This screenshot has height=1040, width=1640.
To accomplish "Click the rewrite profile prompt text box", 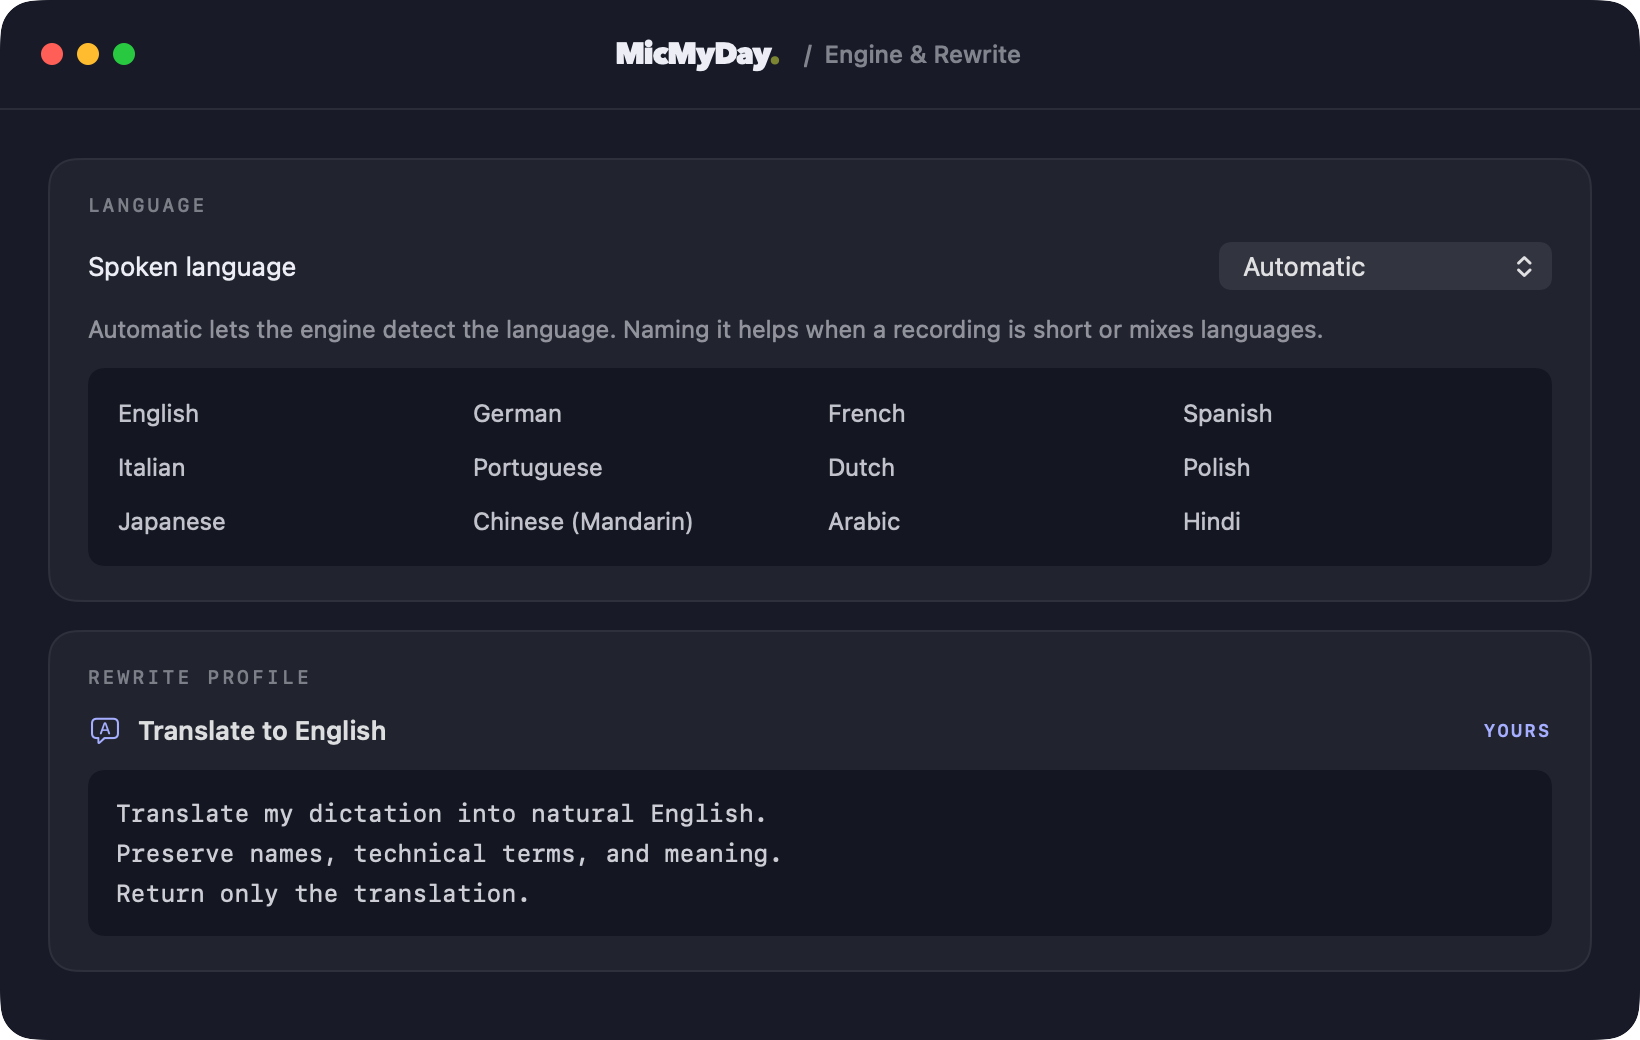I will pos(820,853).
